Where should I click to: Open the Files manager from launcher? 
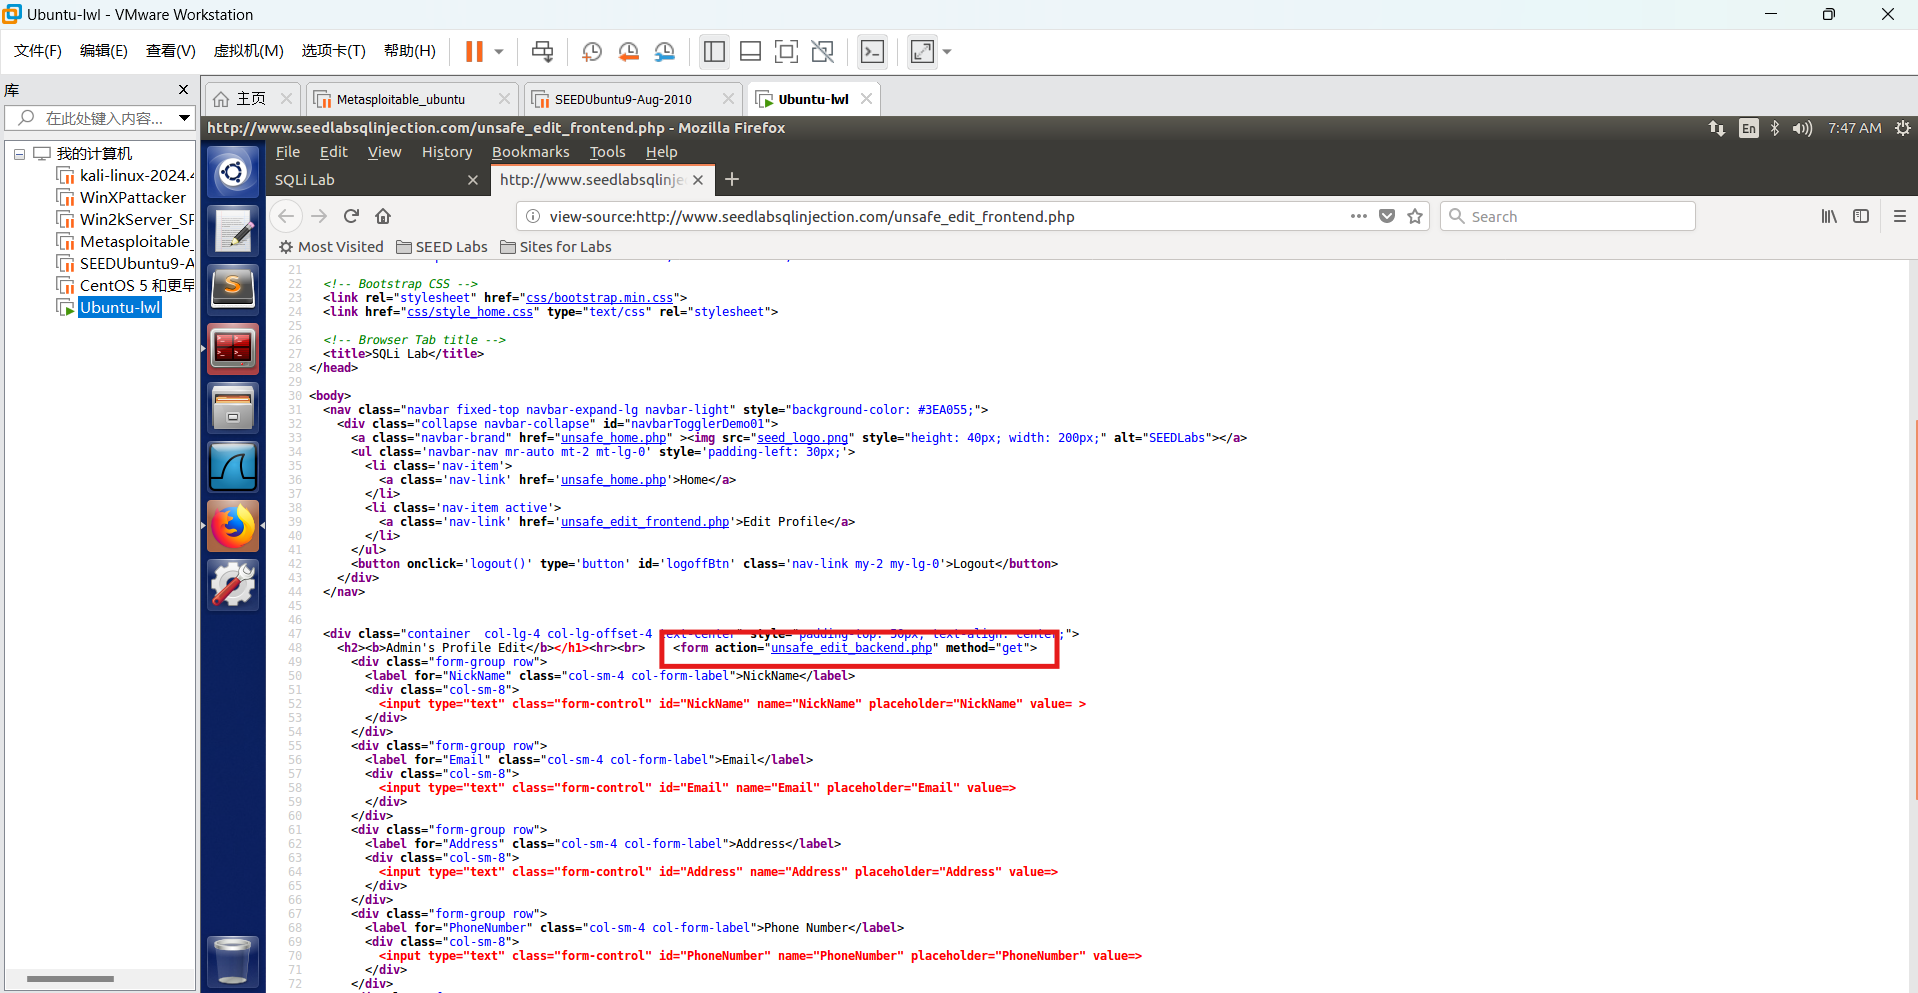click(233, 408)
